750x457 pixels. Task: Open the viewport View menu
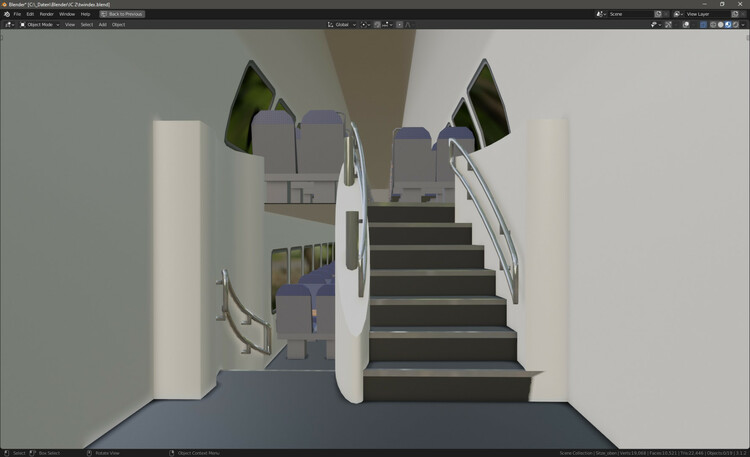70,25
